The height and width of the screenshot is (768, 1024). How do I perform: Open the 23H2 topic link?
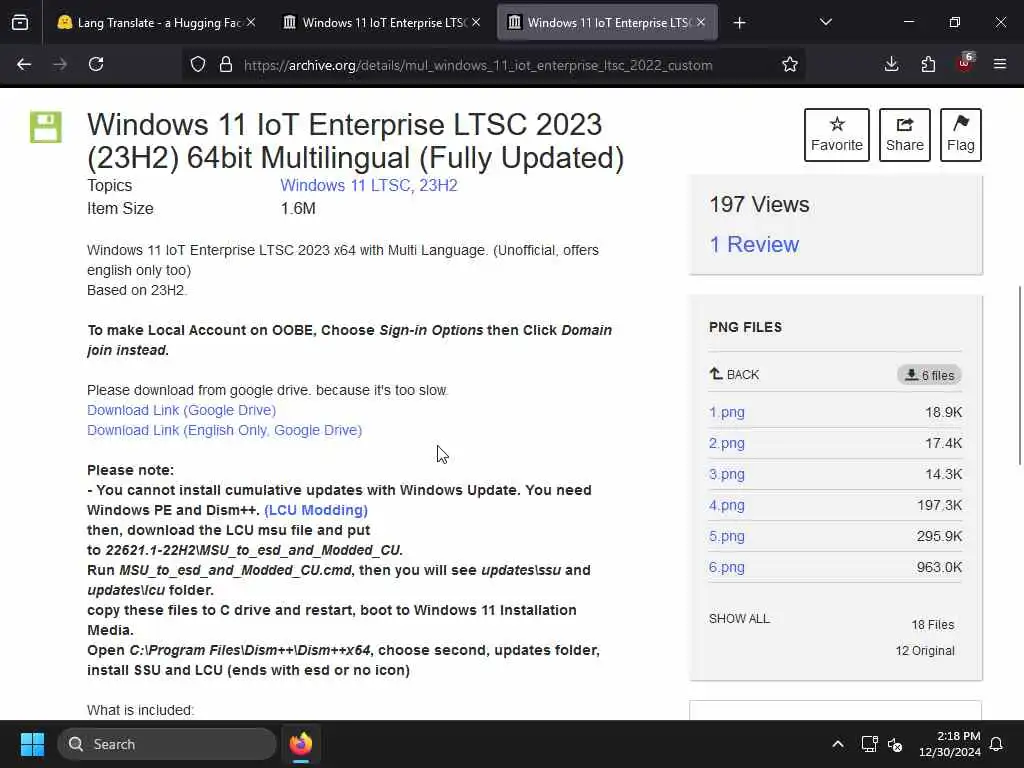[x=438, y=185]
